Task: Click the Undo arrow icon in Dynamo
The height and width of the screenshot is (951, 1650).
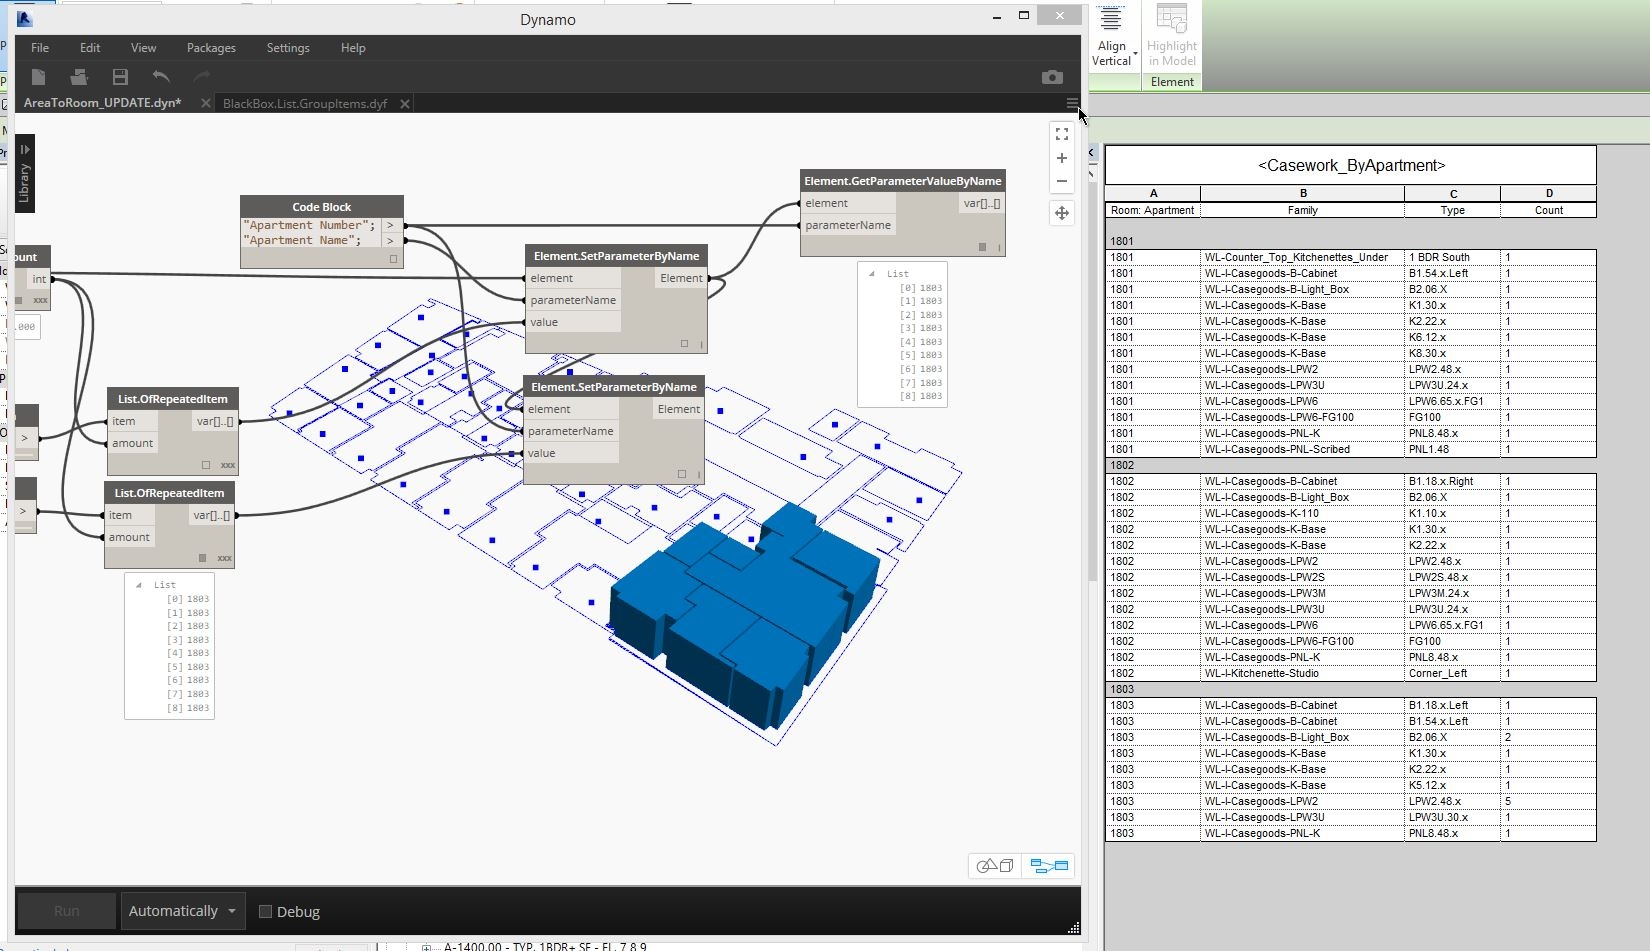Action: click(x=161, y=77)
